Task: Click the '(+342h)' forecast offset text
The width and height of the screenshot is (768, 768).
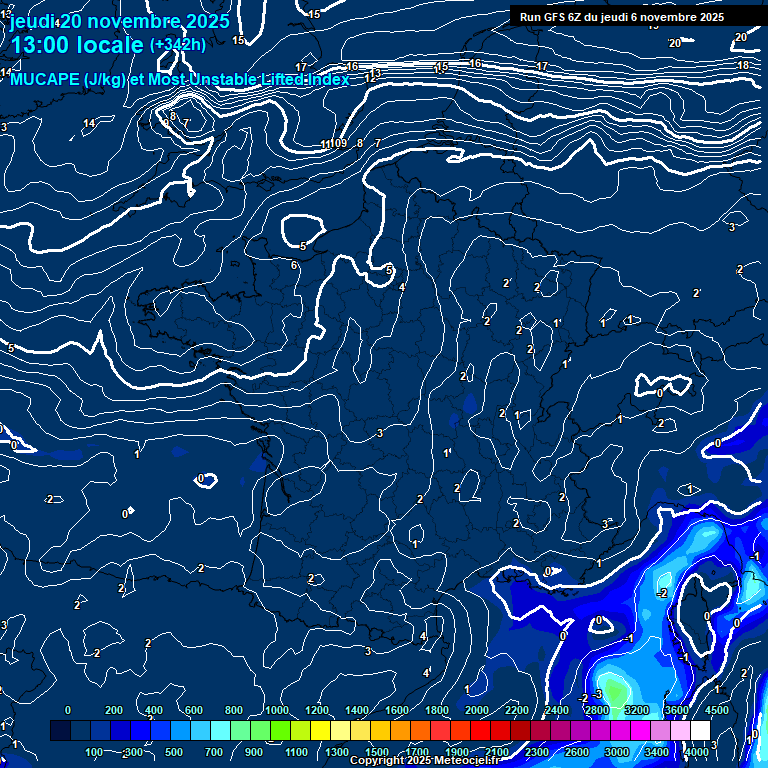Action: coord(177,45)
